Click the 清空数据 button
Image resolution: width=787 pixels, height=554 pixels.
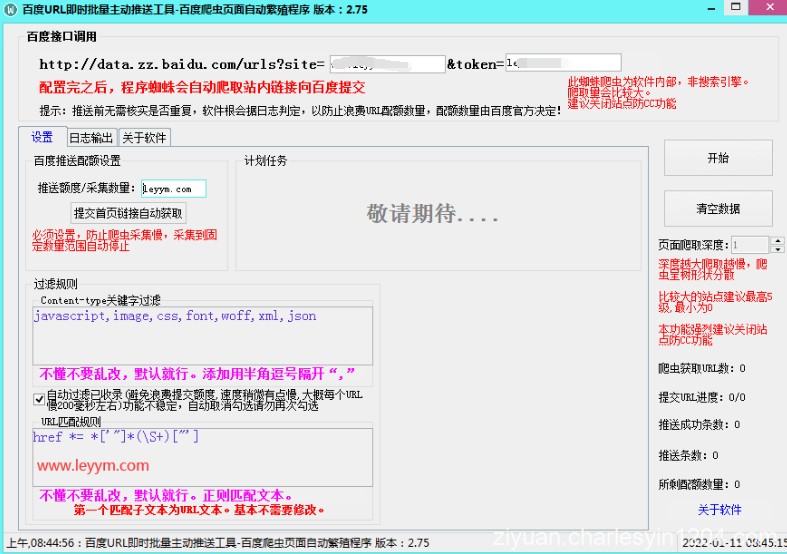click(x=718, y=209)
